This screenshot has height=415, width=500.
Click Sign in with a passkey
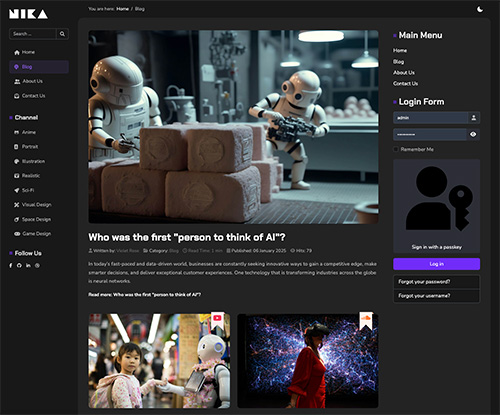point(436,206)
